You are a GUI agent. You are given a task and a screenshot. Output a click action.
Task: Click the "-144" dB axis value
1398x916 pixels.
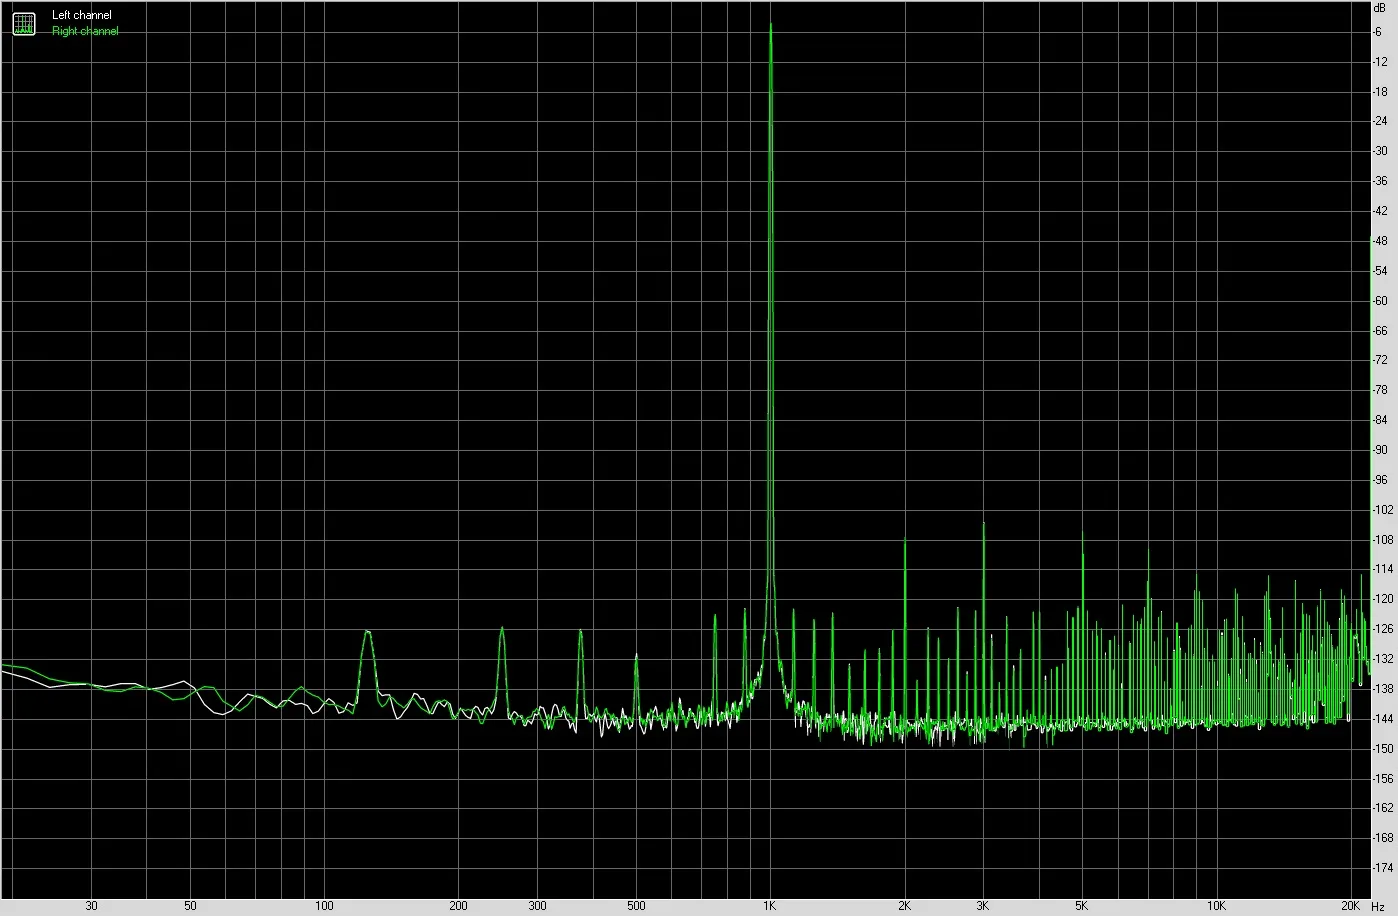1383,719
